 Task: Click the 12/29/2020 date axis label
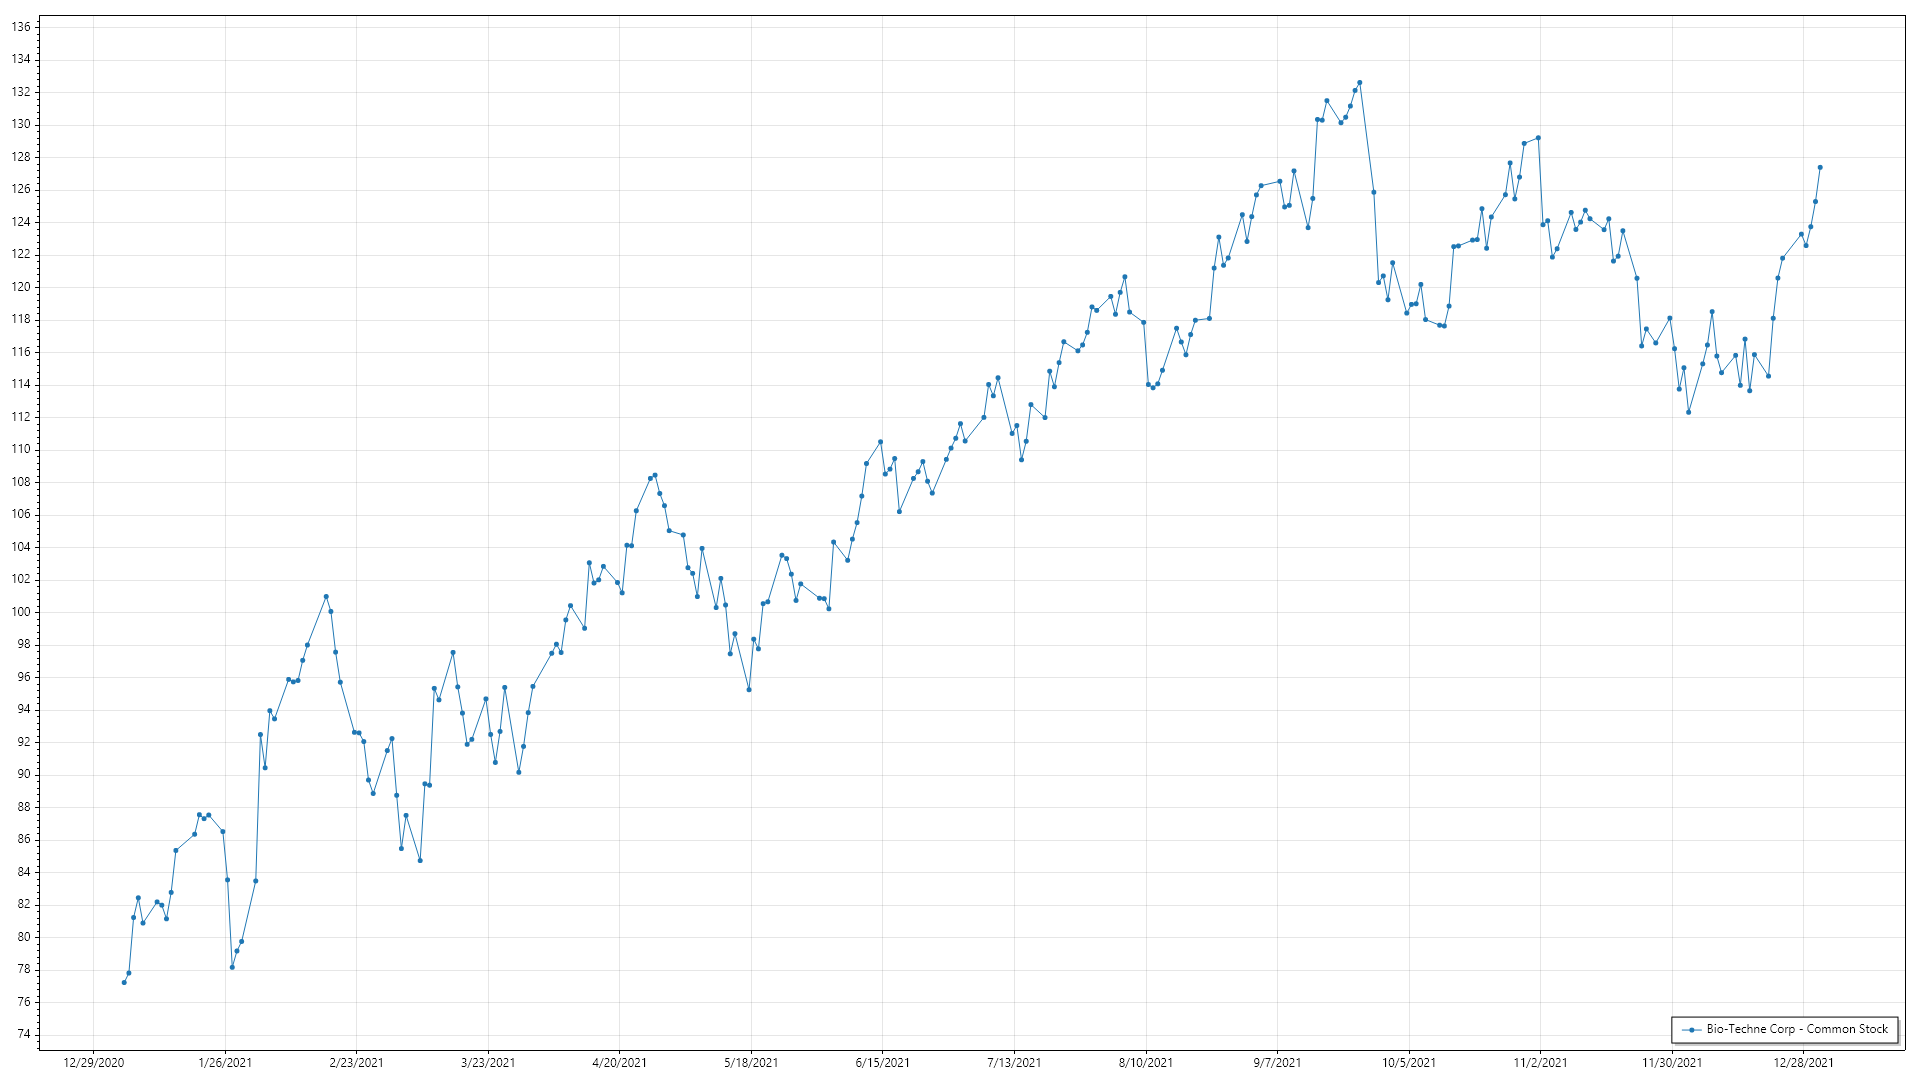pos(94,1063)
